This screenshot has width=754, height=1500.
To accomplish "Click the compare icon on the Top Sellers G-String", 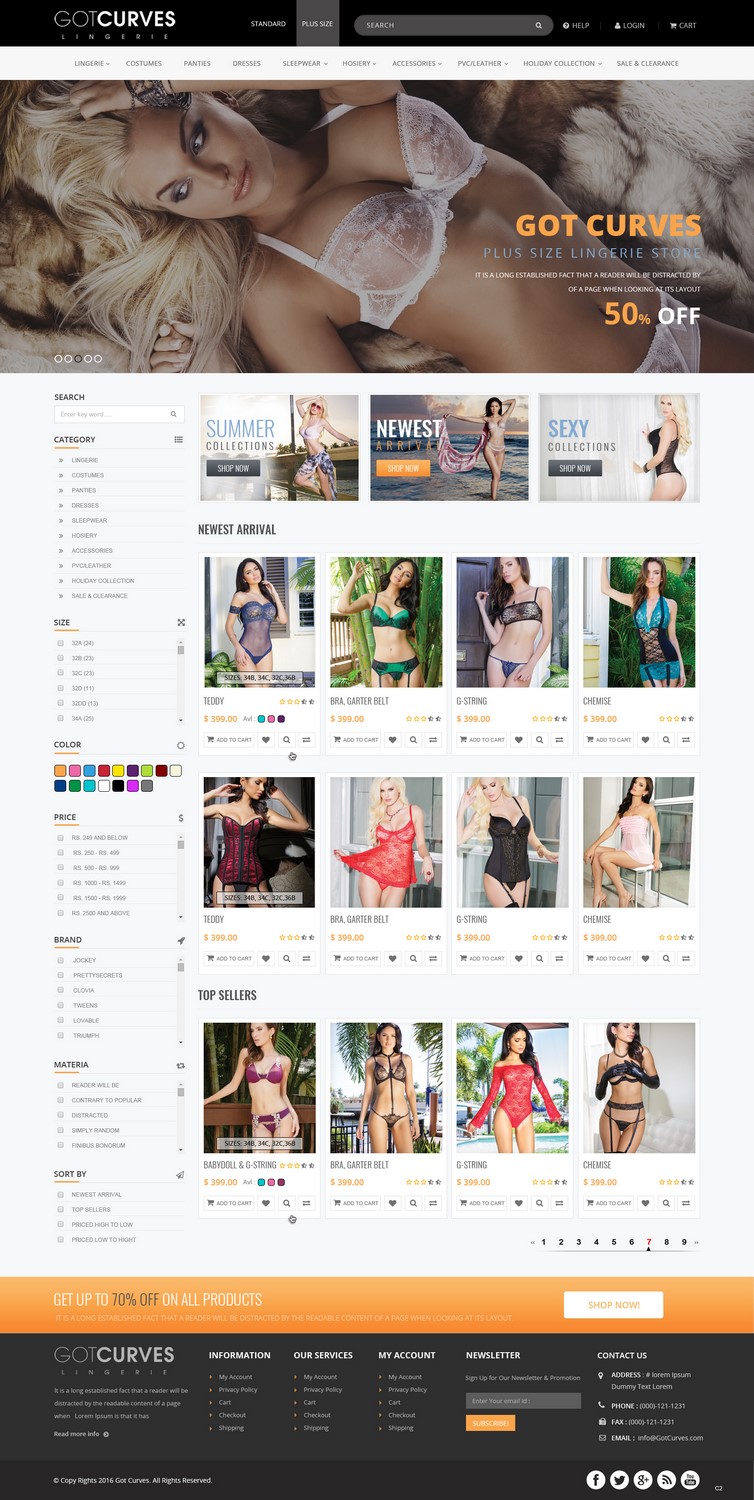I will [560, 1203].
